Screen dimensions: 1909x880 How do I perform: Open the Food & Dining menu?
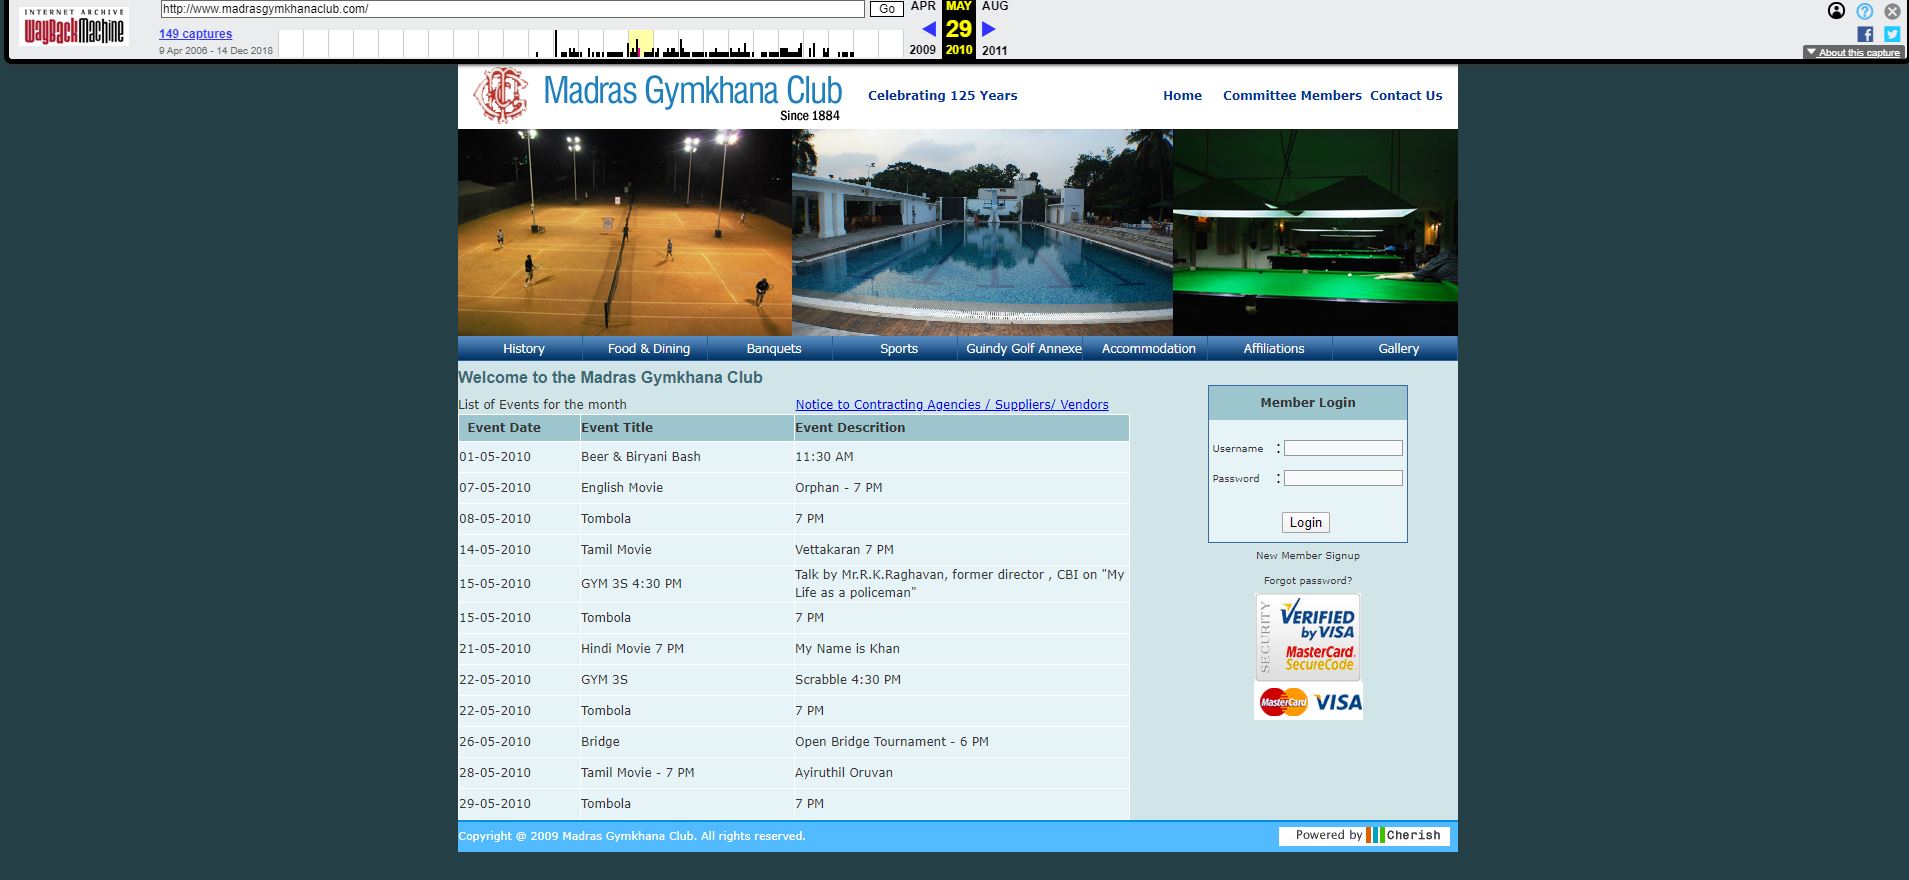tap(648, 349)
